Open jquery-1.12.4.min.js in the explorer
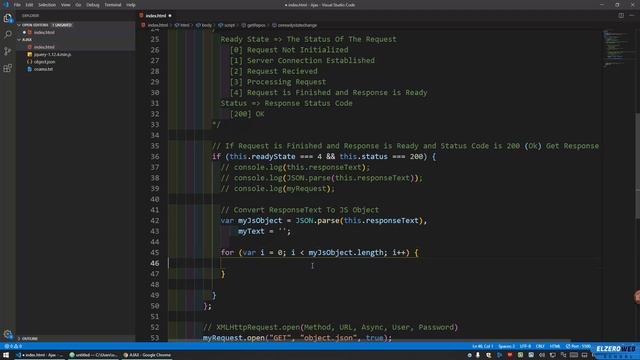Screen dimensions: 640x360 point(52,54)
